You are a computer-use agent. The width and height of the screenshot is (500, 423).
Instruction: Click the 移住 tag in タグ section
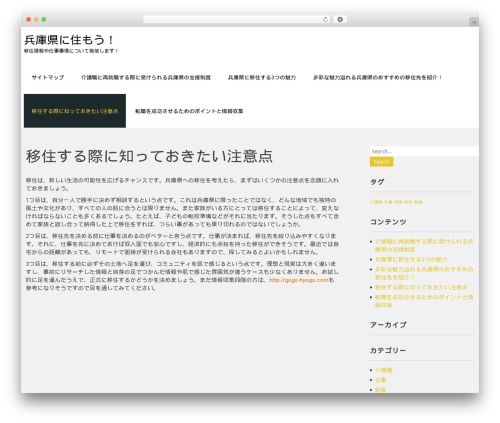pos(408,202)
